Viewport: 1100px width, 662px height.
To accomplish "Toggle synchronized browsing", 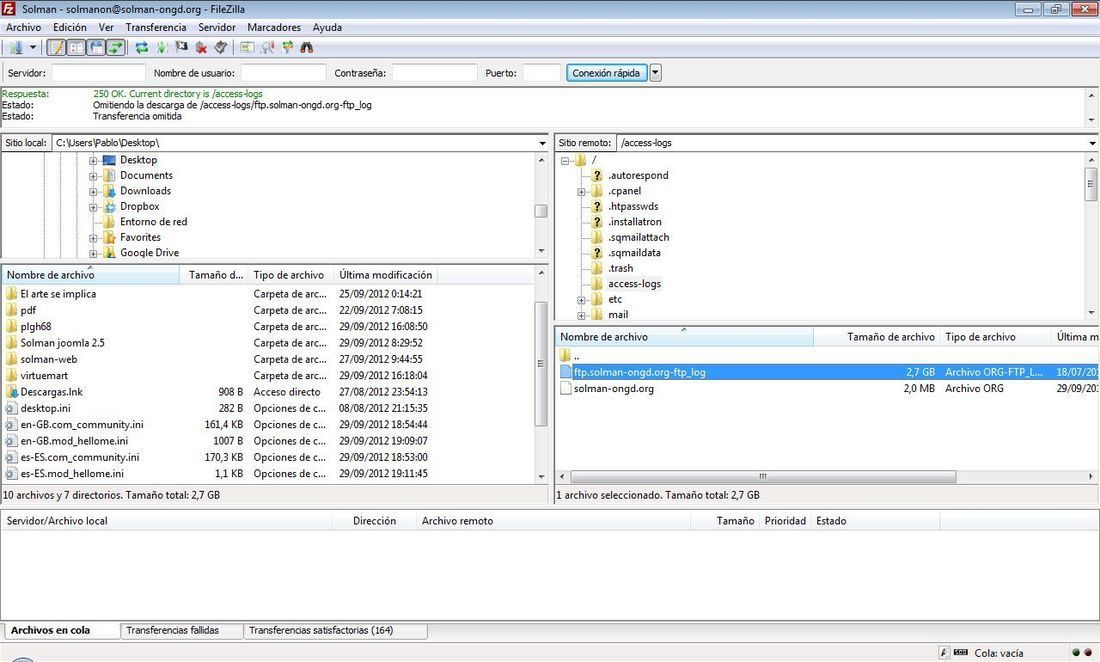I will pos(287,48).
